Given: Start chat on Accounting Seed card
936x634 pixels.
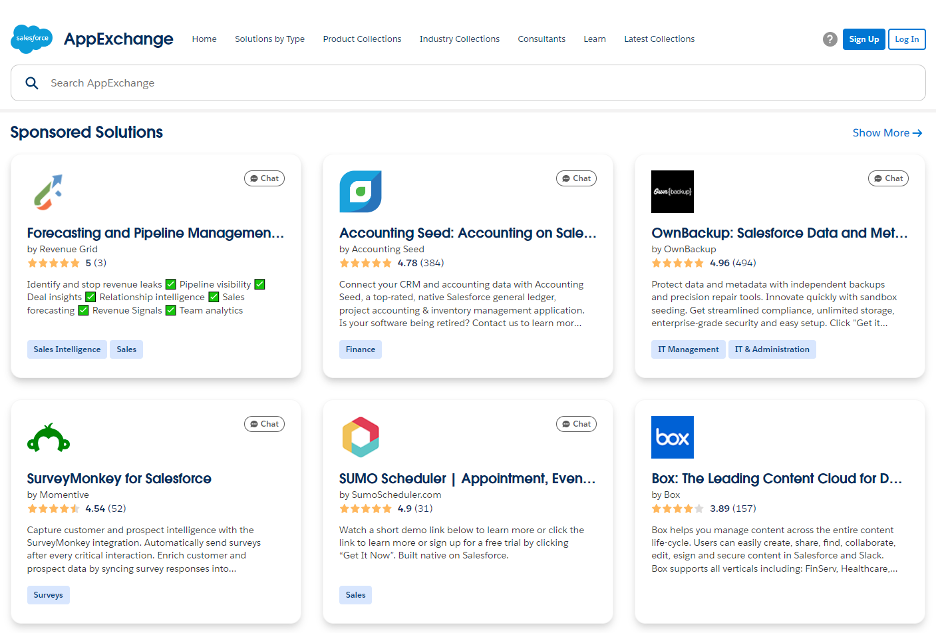Looking at the screenshot, I should point(576,178).
